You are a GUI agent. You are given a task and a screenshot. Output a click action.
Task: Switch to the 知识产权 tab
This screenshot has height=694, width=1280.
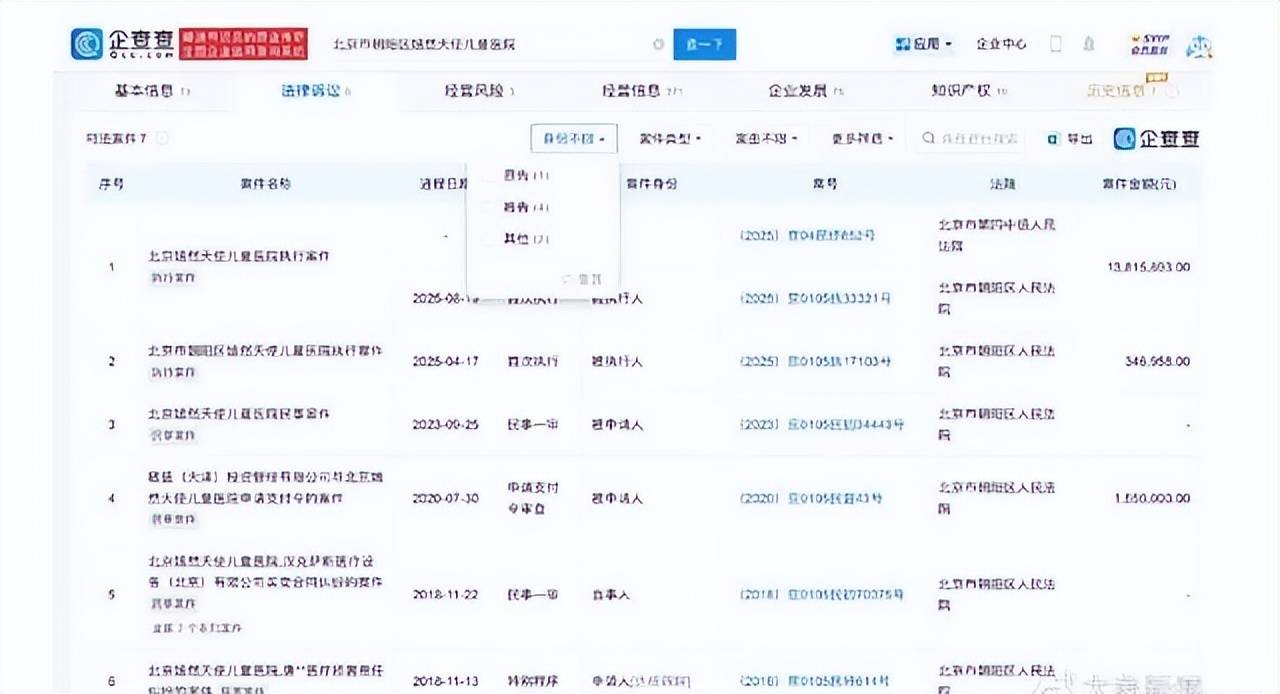[969, 91]
